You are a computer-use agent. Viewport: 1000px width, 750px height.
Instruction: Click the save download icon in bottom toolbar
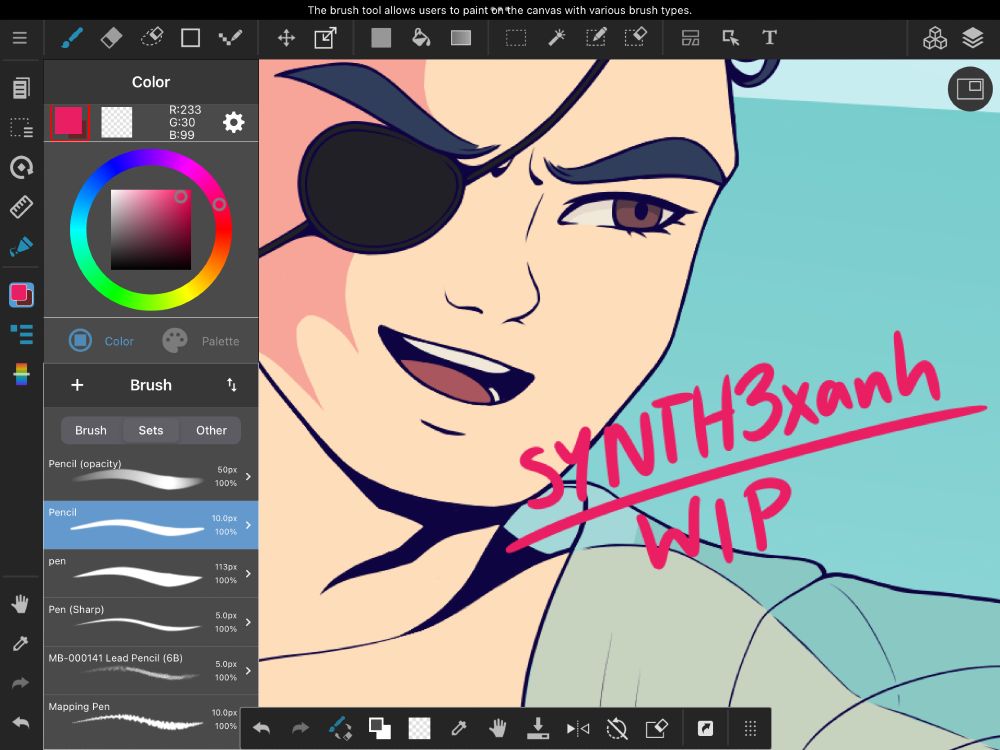pyautogui.click(x=537, y=728)
